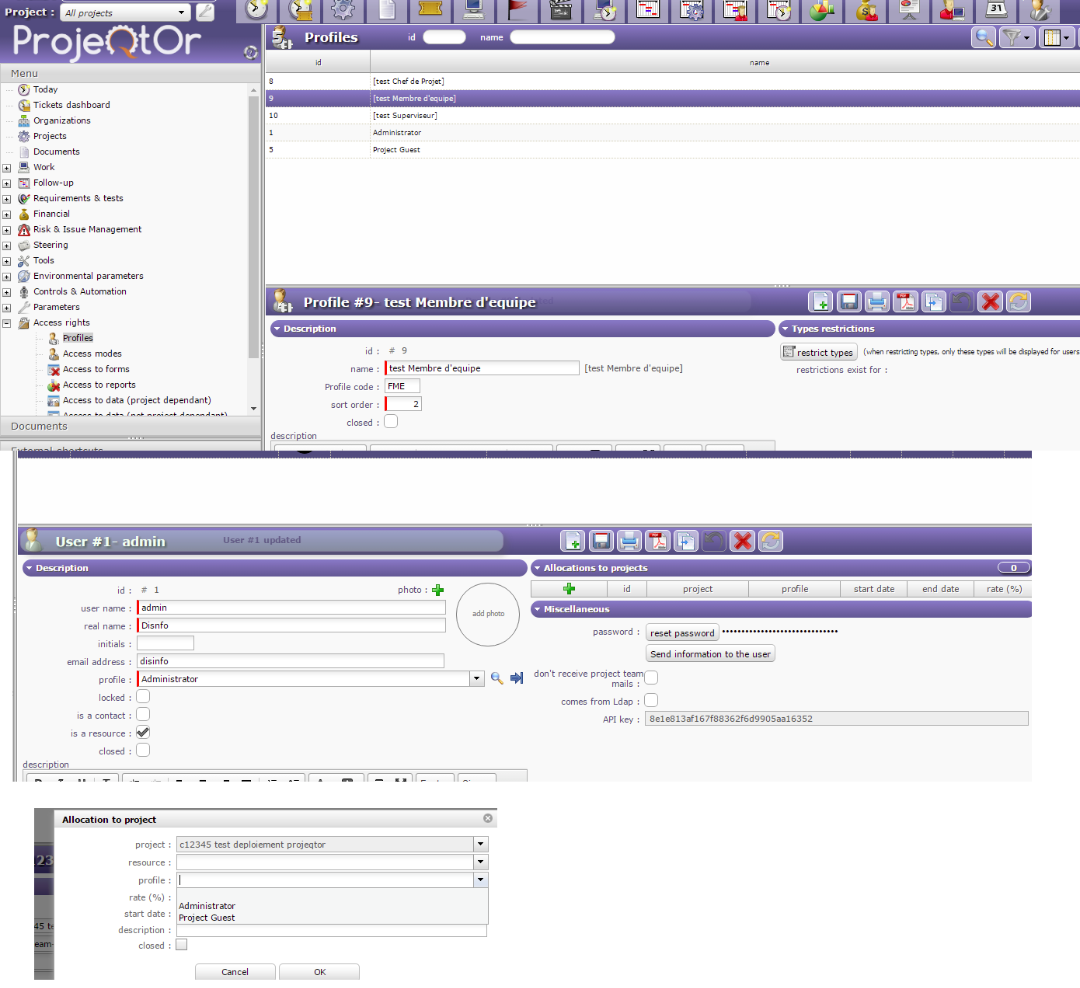Print the user record with the printer icon

pyautogui.click(x=629, y=541)
